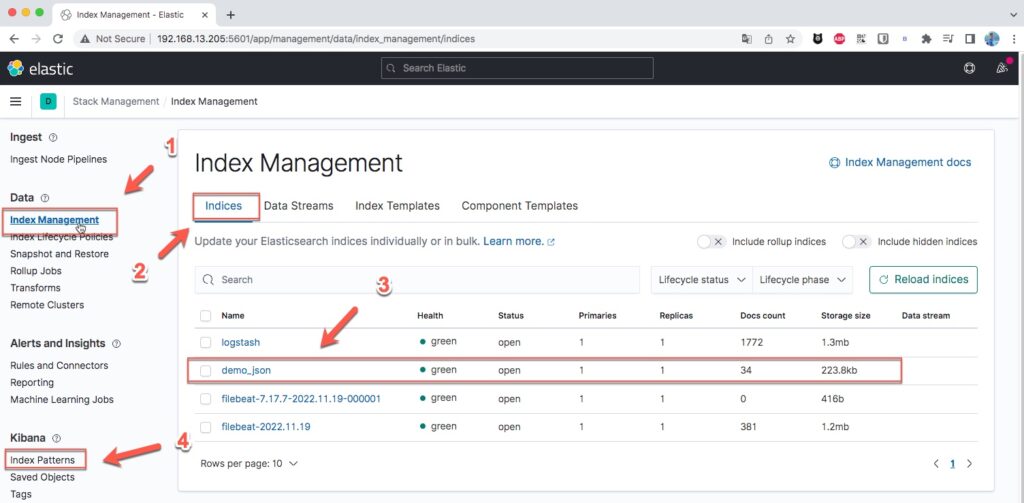Open the browser side panel icon
Screen dimensions: 1024x503
[970, 39]
